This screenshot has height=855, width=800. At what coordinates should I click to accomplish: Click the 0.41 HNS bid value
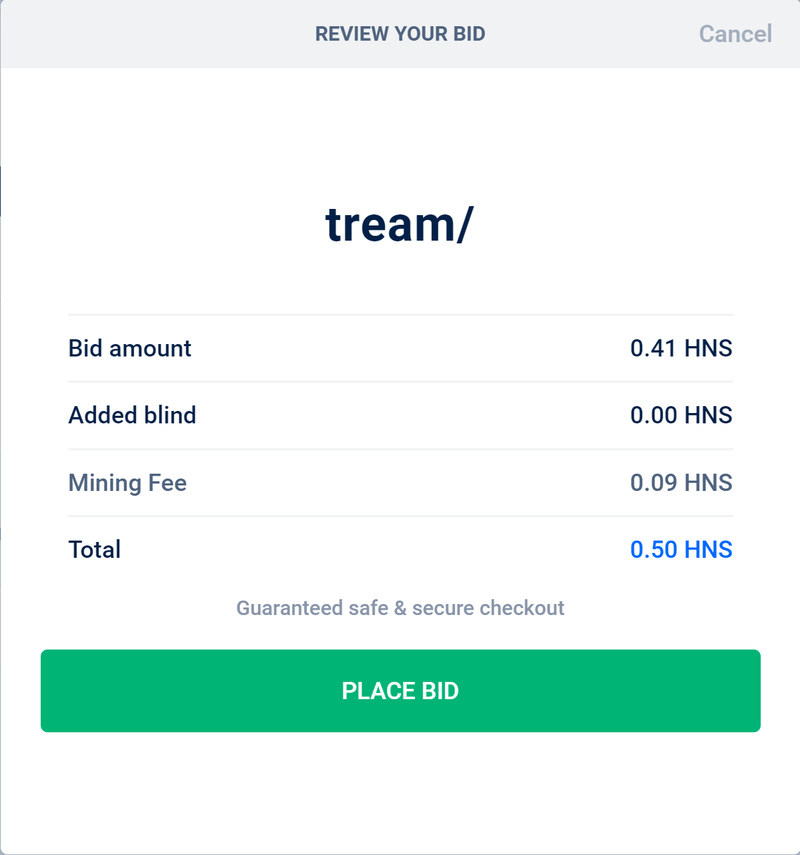(680, 348)
